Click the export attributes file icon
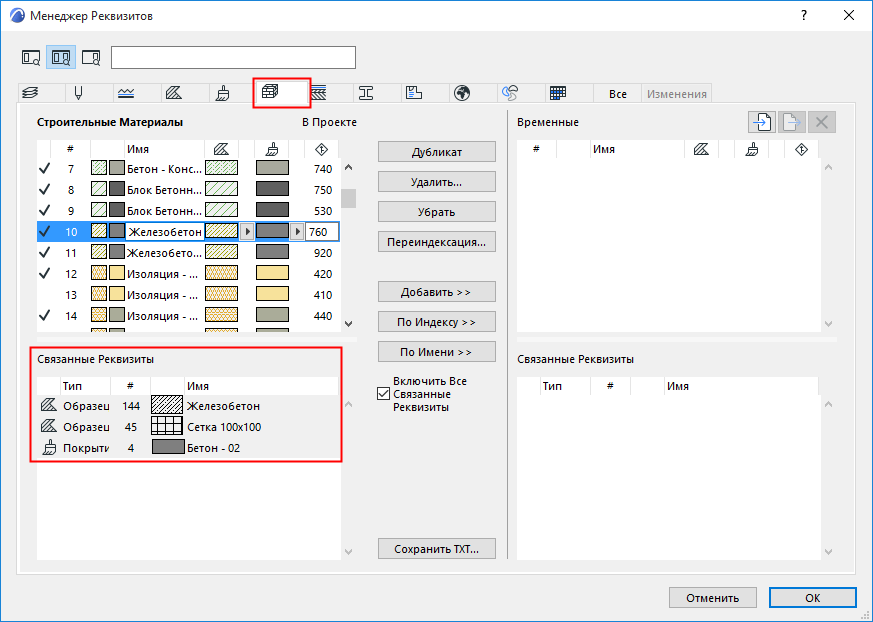 [792, 122]
